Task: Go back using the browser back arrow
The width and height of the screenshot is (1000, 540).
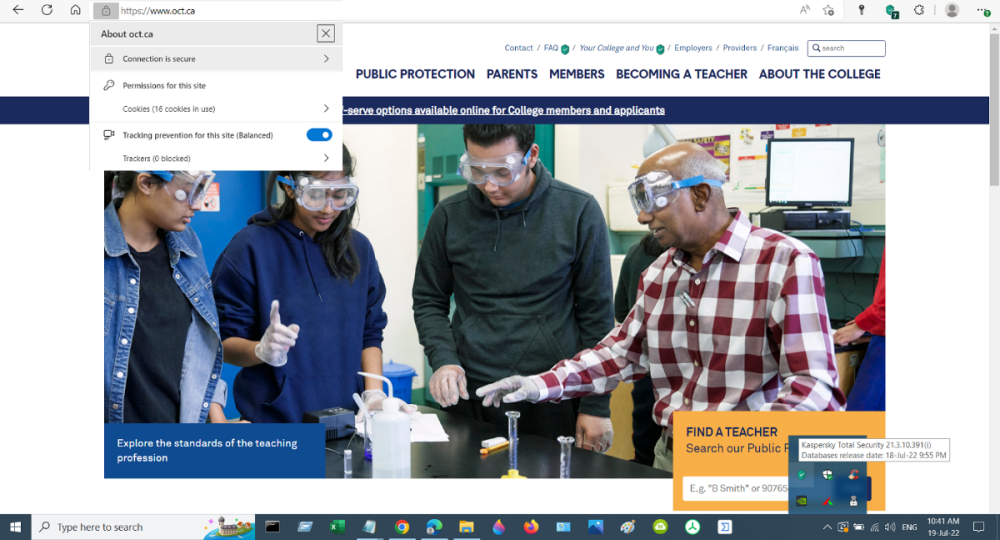Action: 18,10
